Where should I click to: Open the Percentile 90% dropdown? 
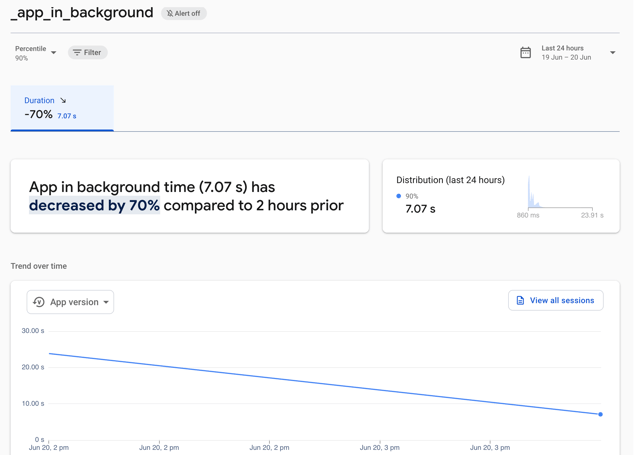point(36,53)
